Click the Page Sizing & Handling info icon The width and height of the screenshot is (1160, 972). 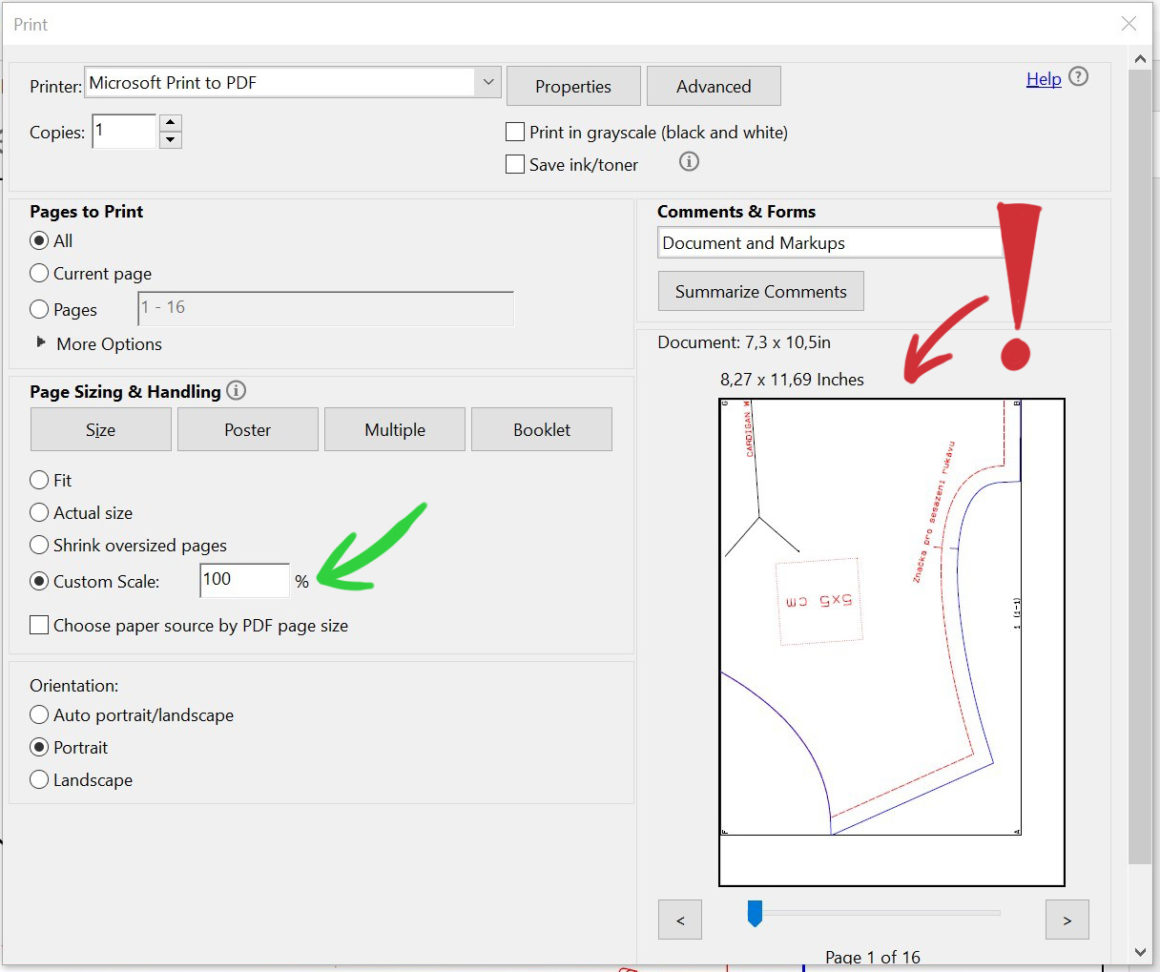click(236, 391)
